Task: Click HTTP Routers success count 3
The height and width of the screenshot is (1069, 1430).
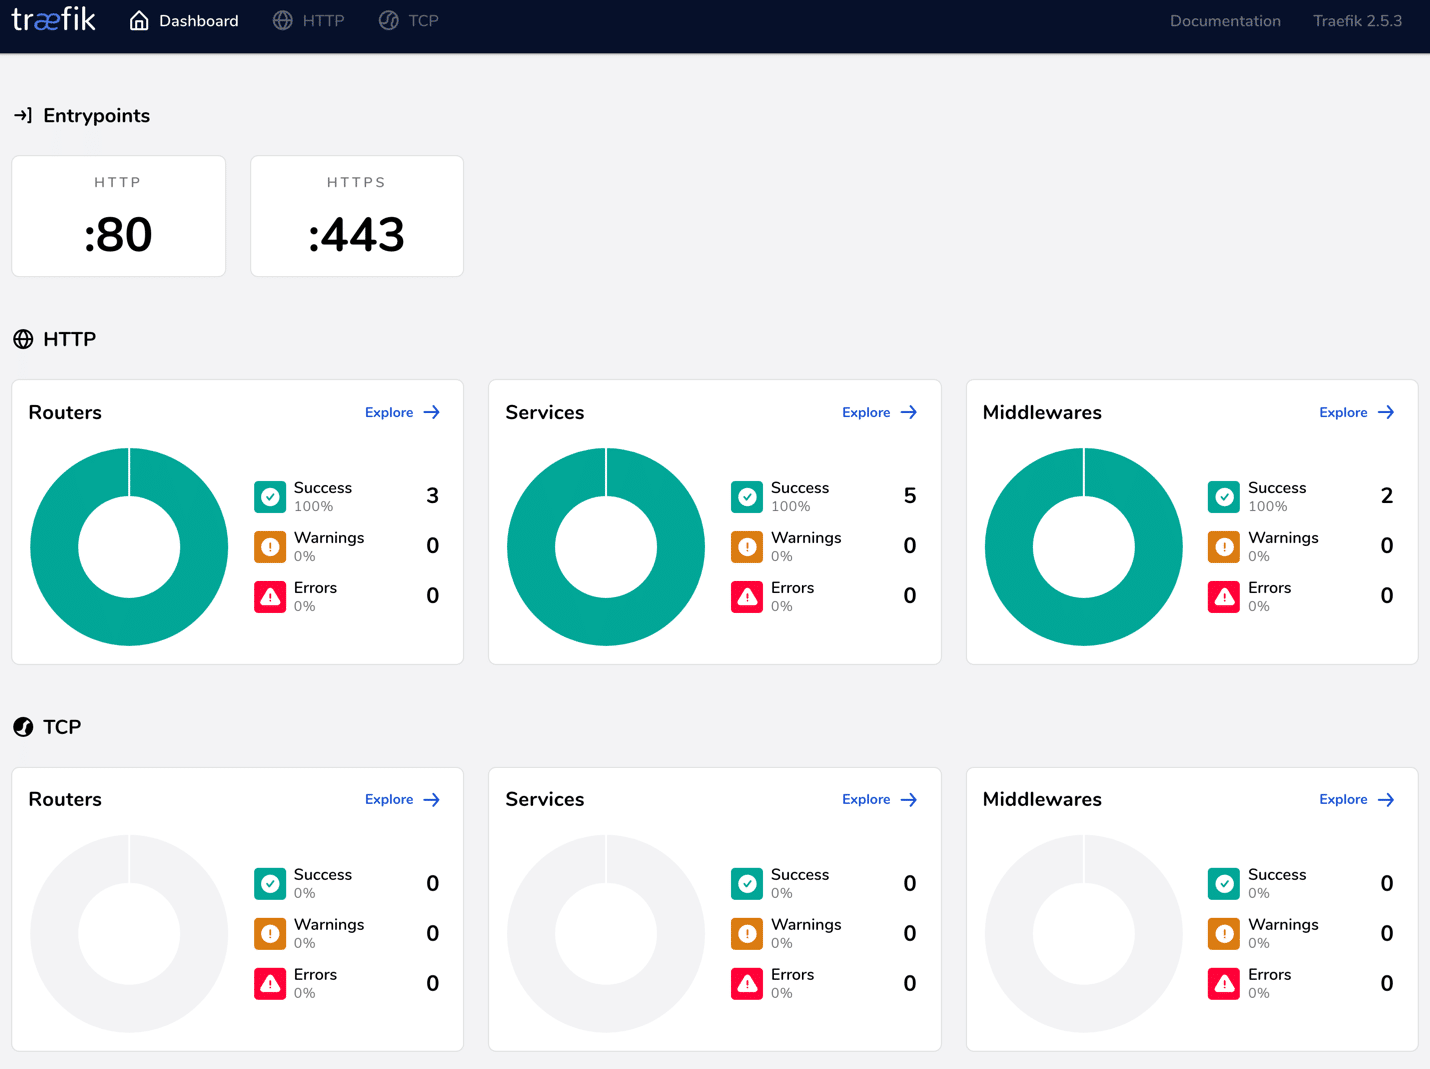Action: [433, 496]
